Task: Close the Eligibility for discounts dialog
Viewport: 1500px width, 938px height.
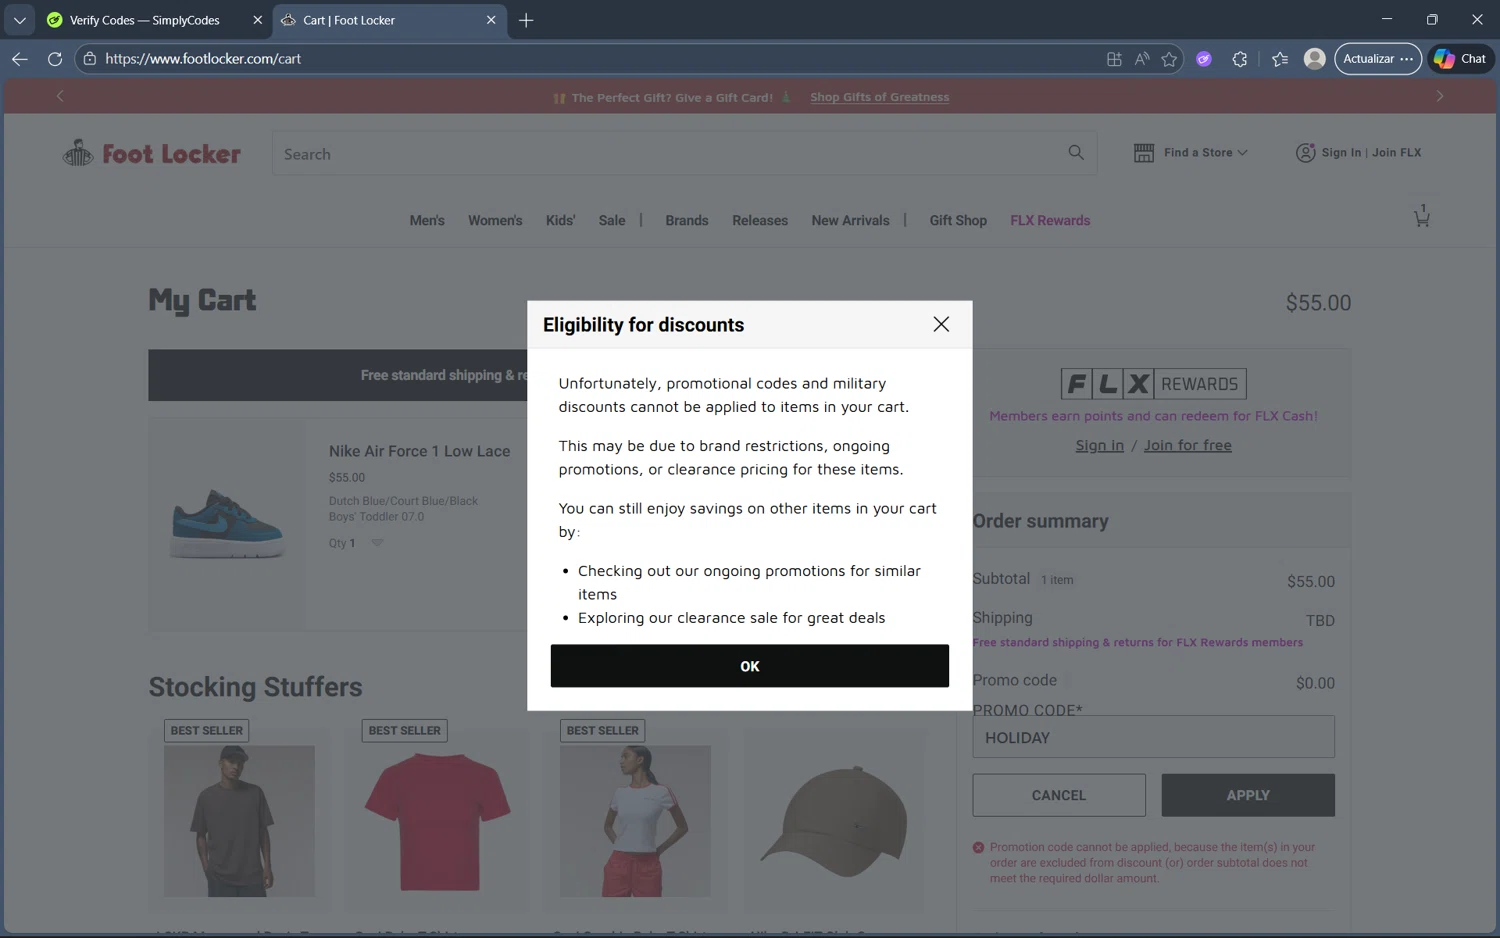Action: tap(941, 324)
